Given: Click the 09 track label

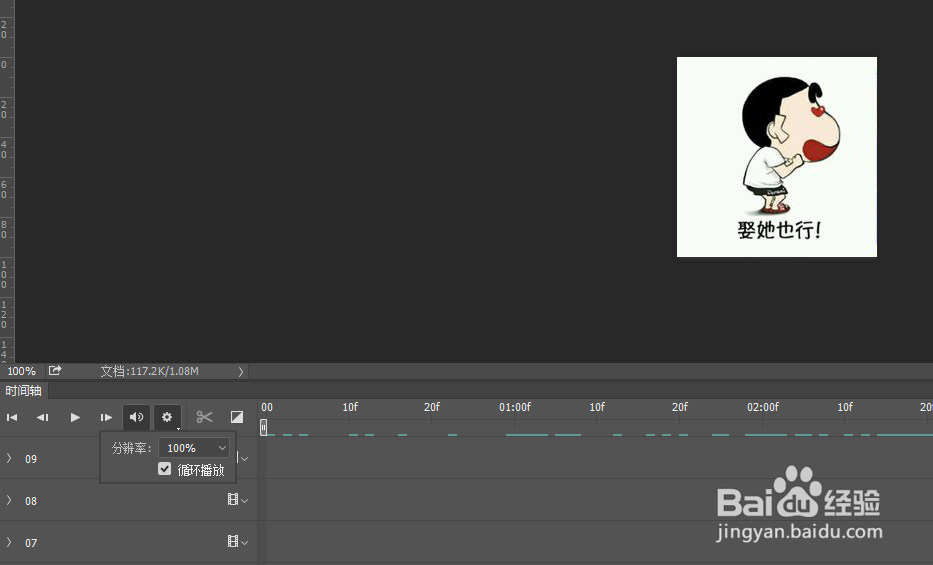Looking at the screenshot, I should pyautogui.click(x=31, y=459).
